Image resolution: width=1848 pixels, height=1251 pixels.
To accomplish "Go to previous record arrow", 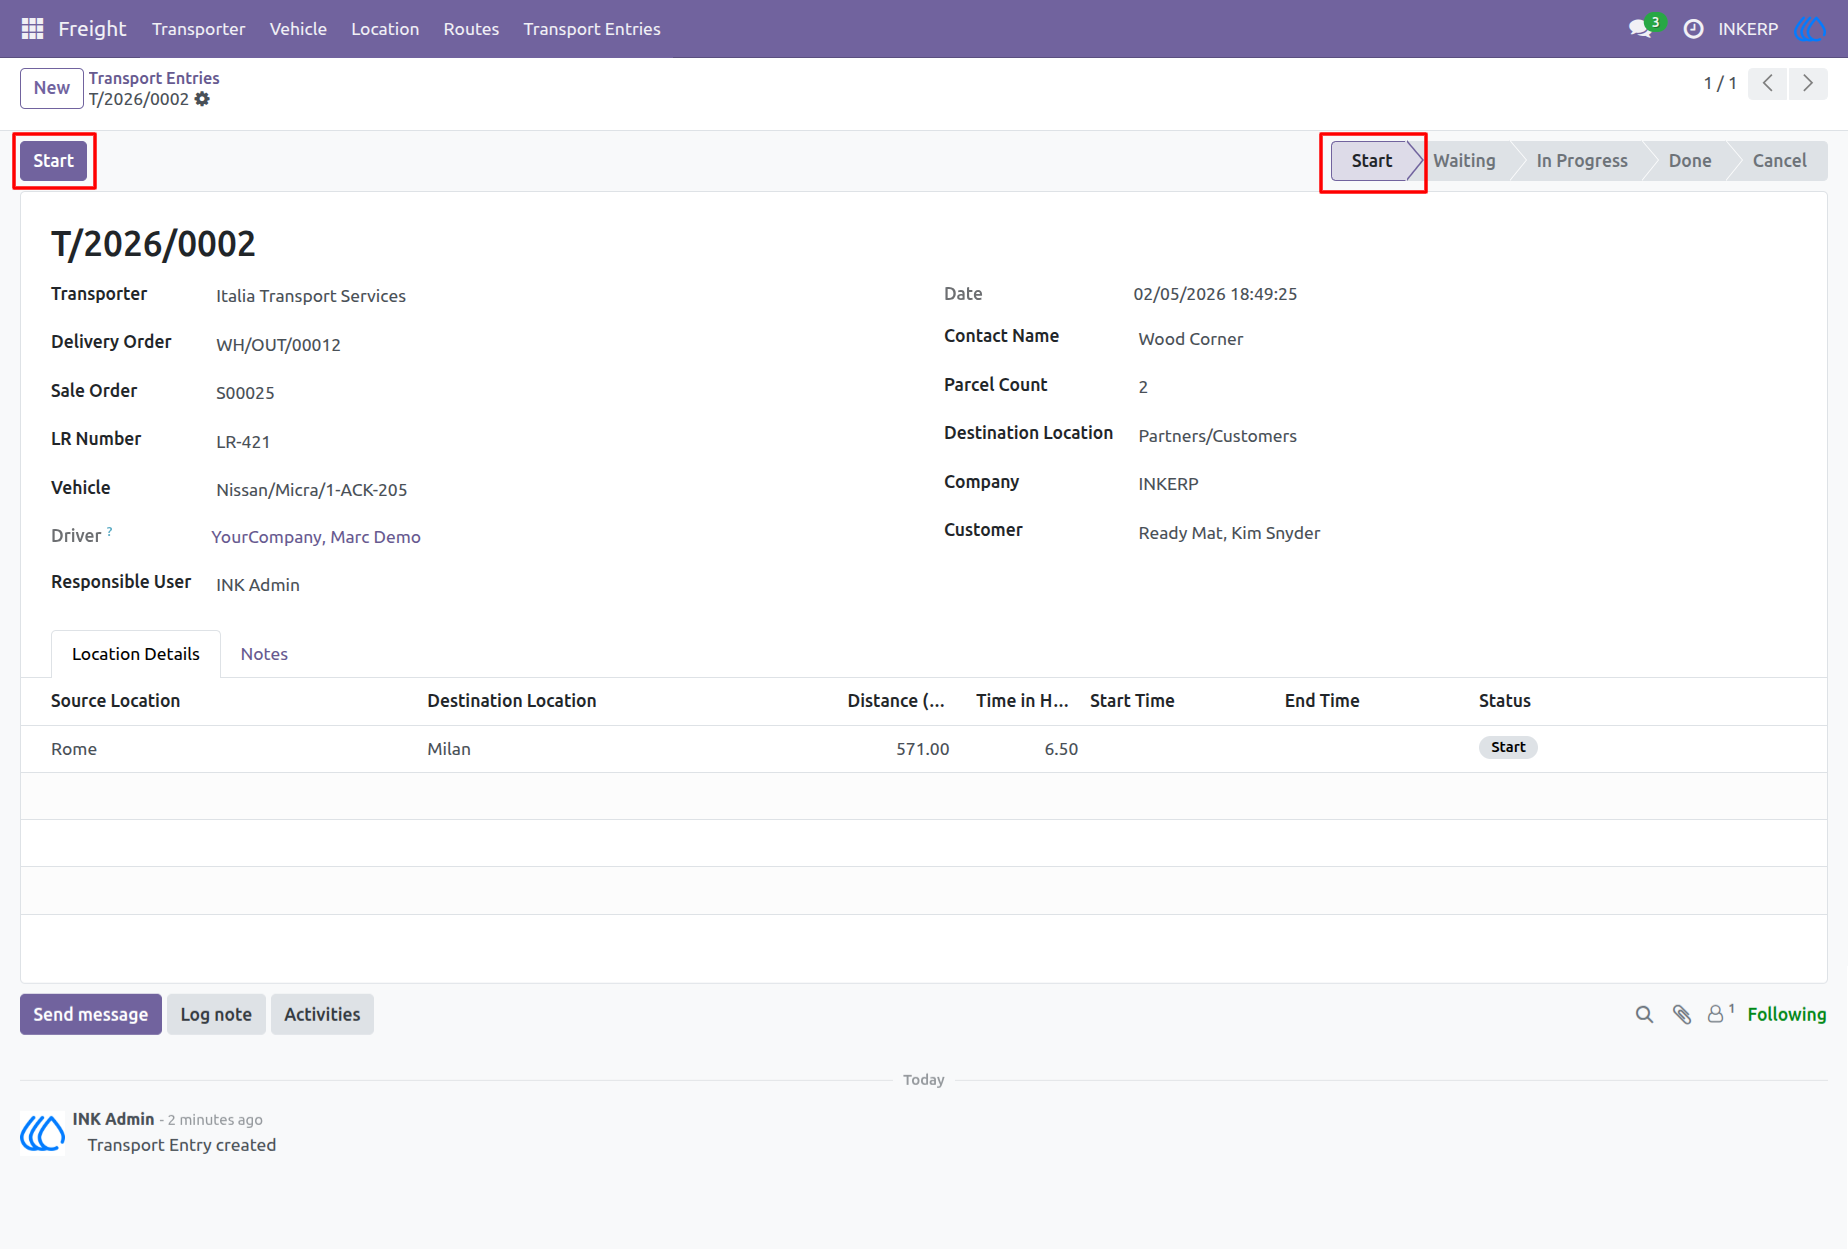I will pos(1768,84).
